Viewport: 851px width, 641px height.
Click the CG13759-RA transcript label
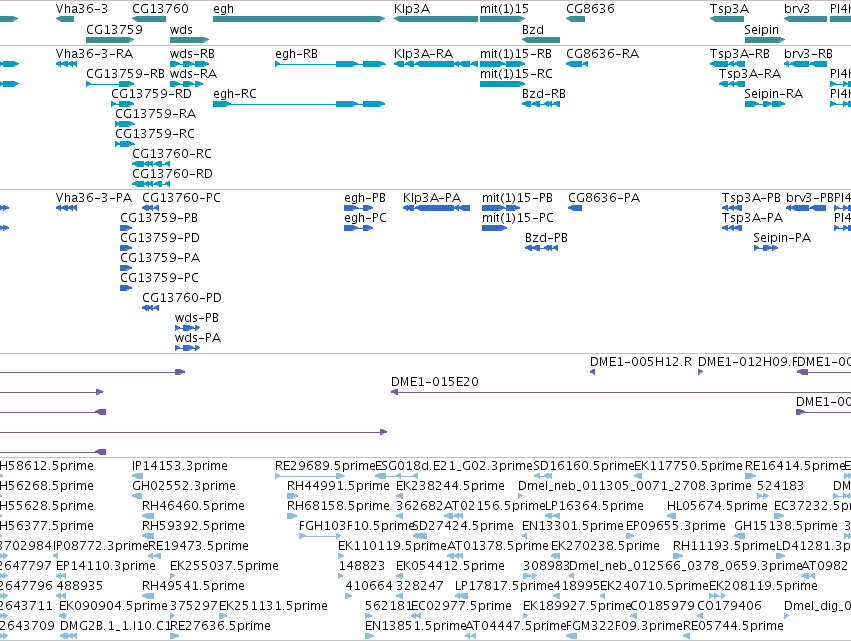click(x=155, y=113)
